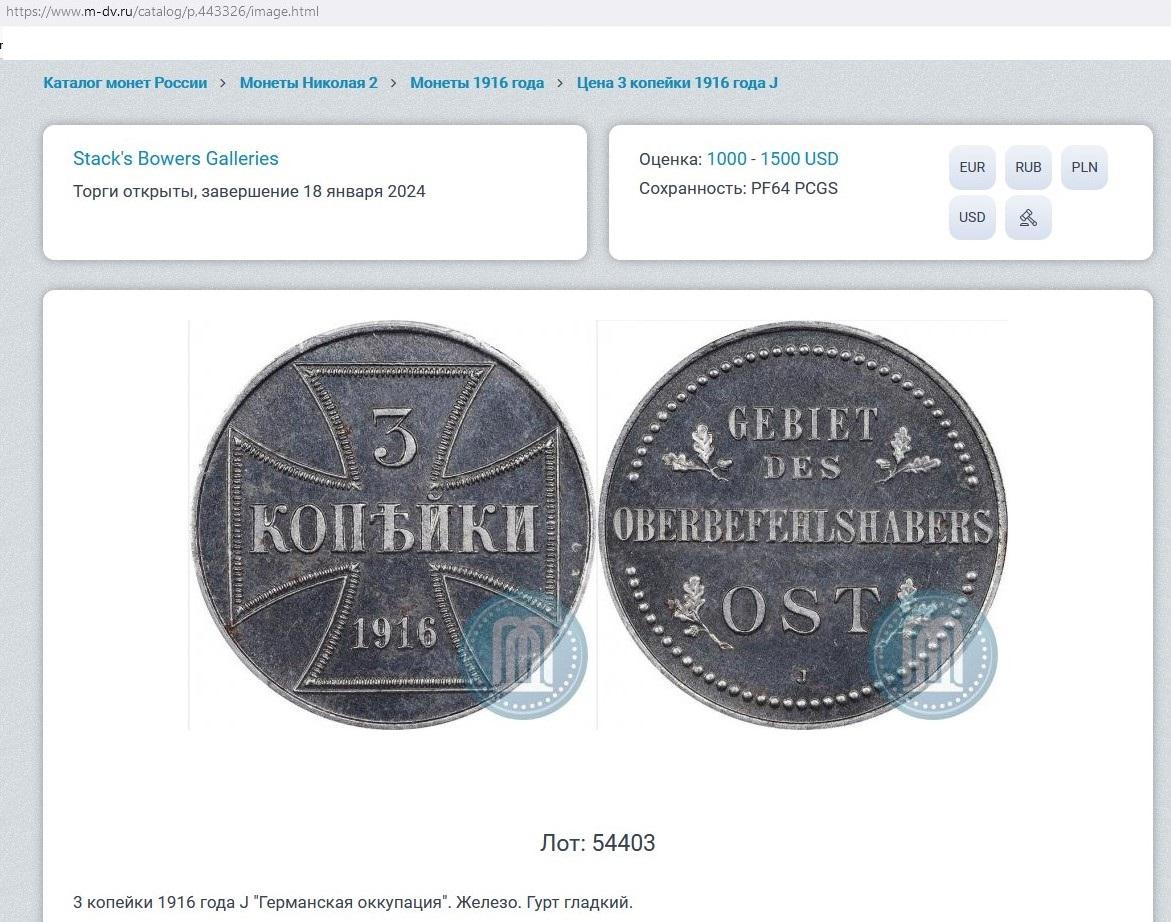Click the watermark logo on the reverse image

click(934, 655)
